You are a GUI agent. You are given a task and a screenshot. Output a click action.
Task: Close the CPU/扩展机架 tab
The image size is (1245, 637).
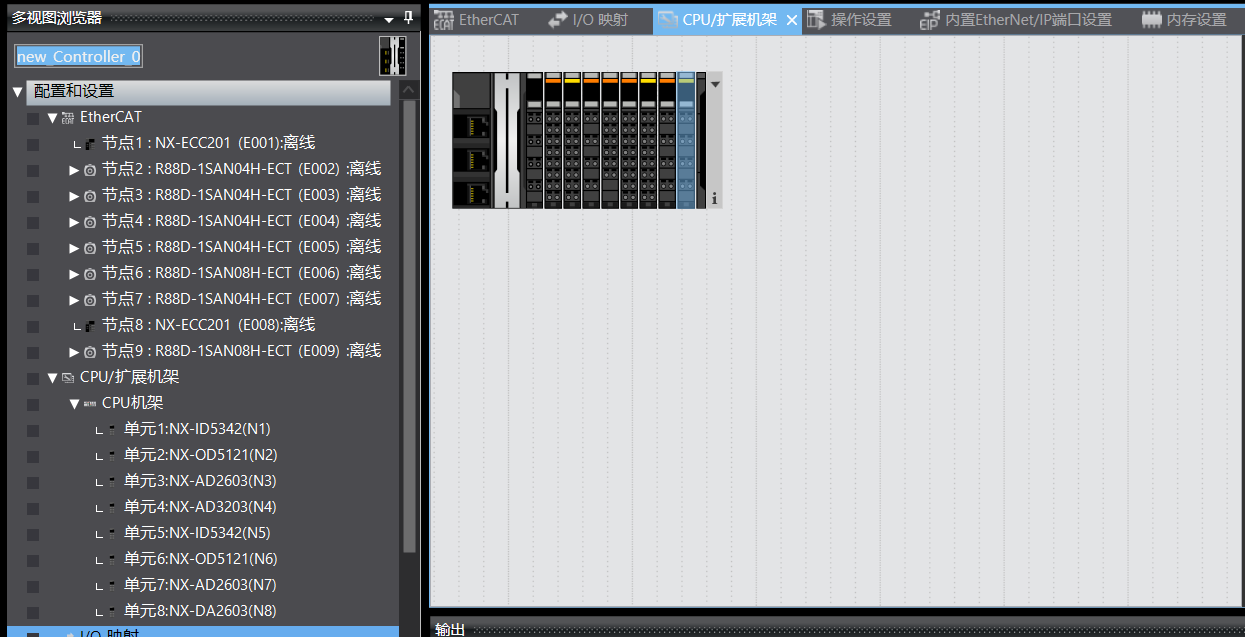(x=792, y=20)
